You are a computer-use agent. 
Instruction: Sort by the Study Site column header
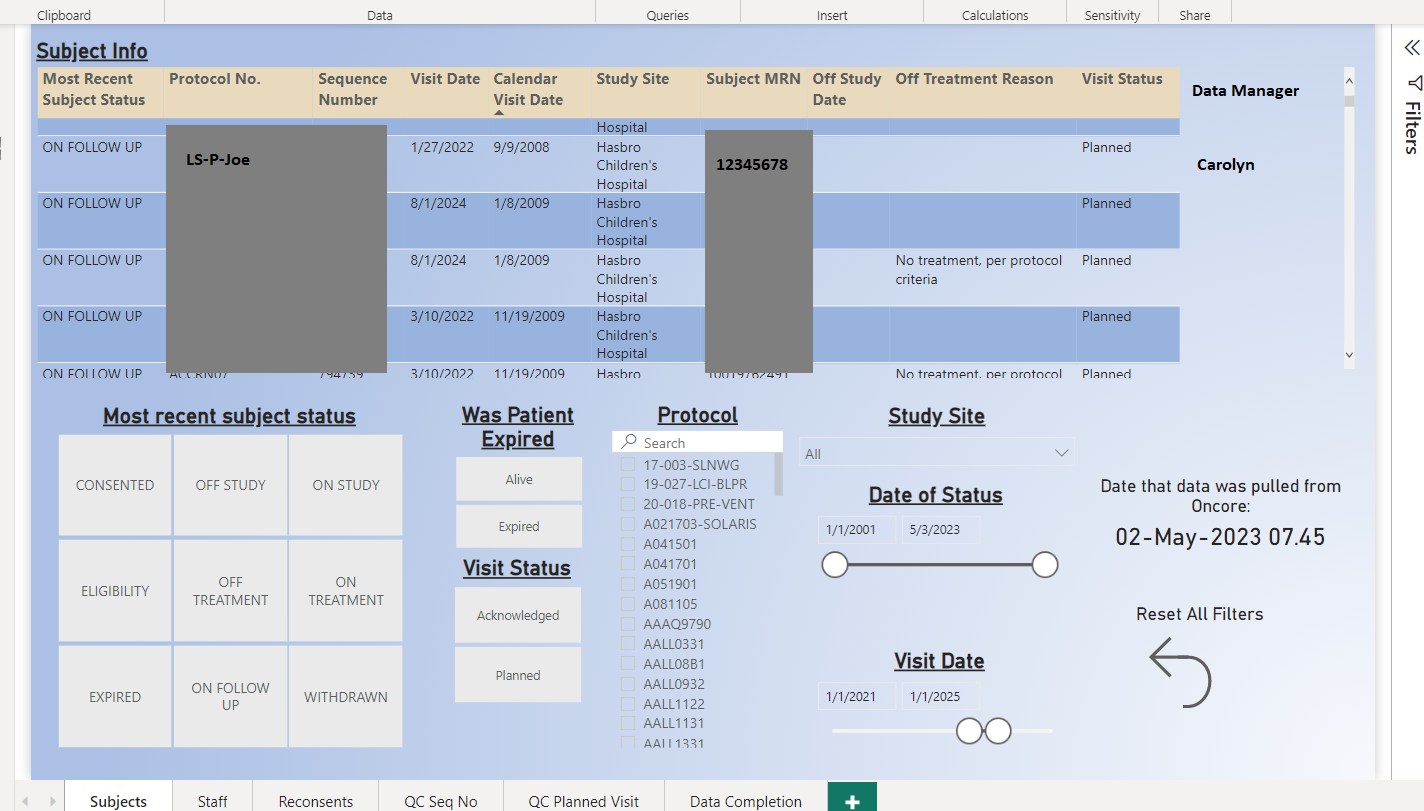pos(633,79)
